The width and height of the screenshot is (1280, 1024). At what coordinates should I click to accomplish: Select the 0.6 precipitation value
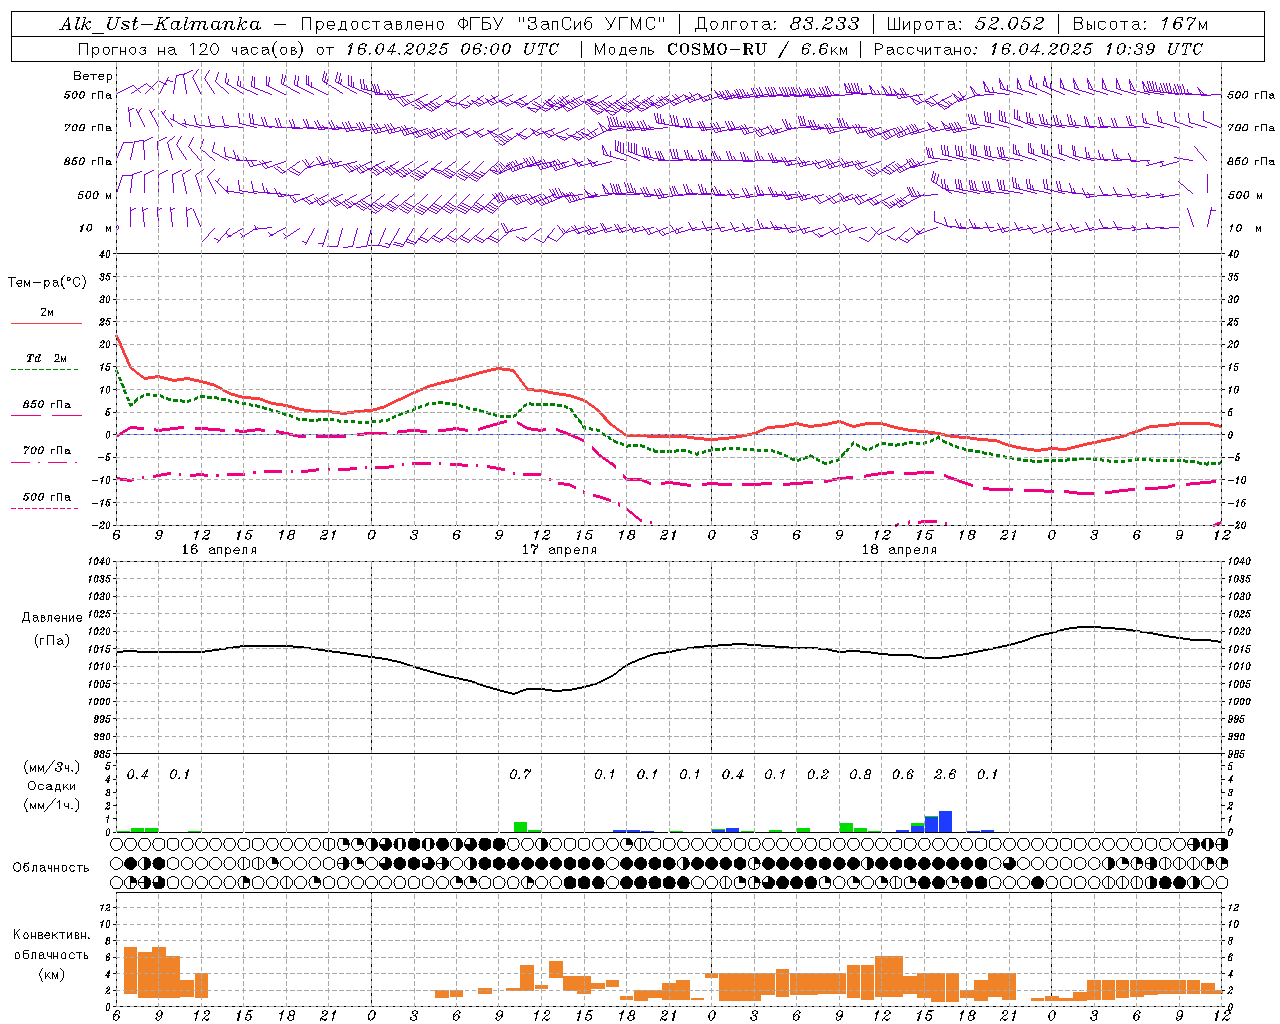(x=903, y=775)
